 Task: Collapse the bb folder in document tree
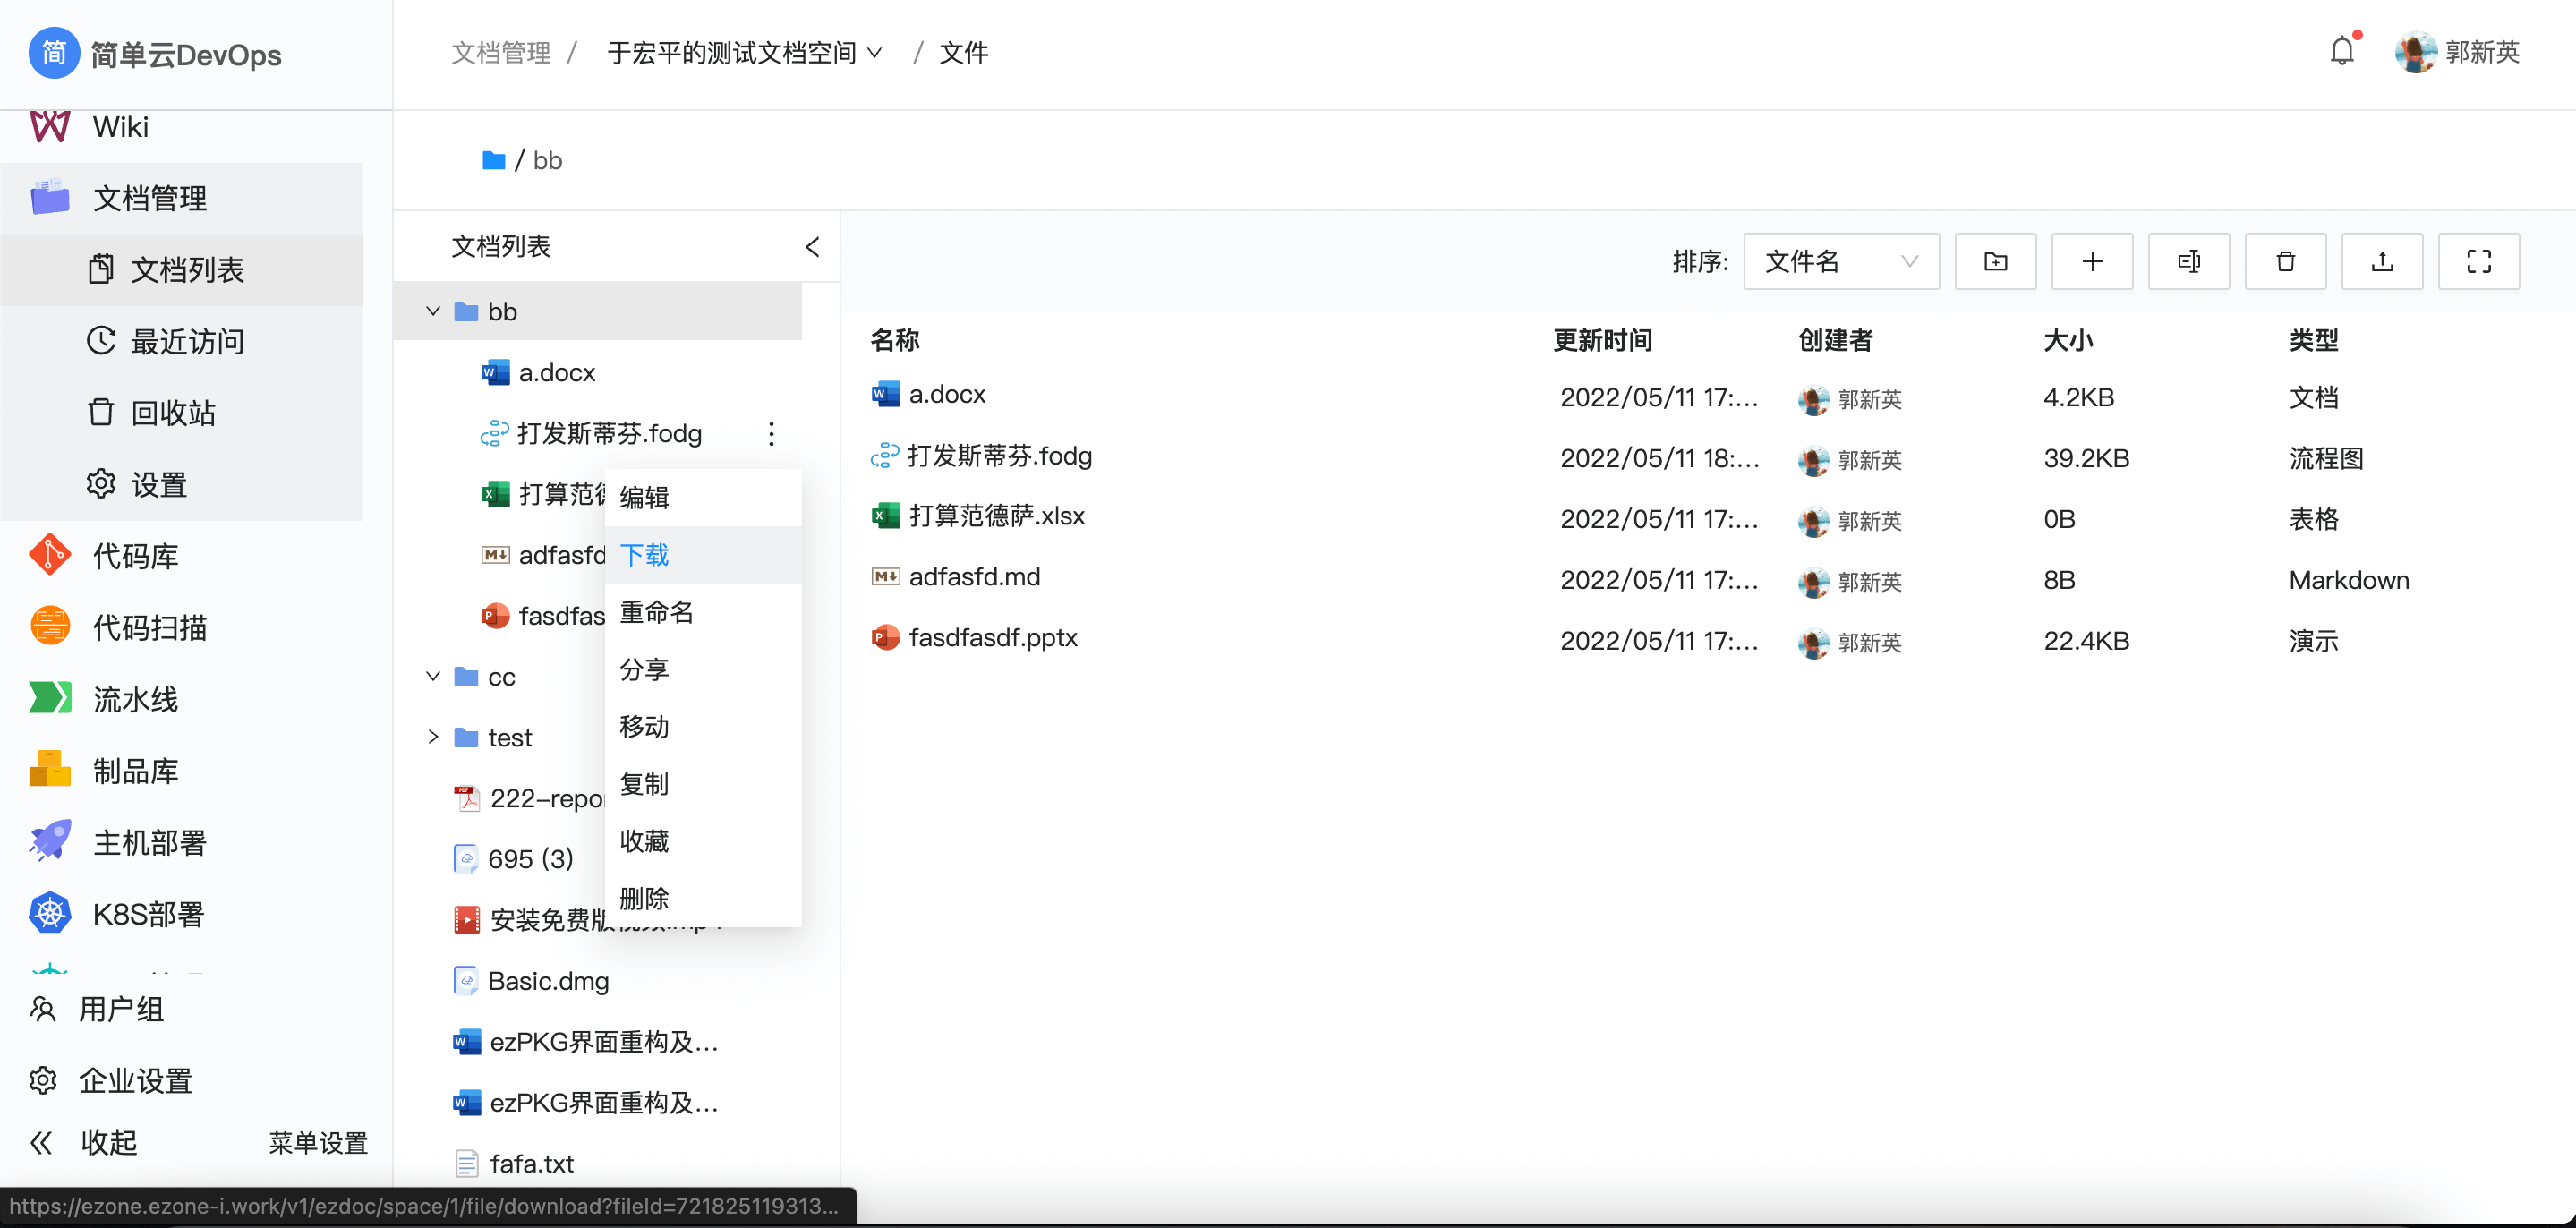[433, 311]
